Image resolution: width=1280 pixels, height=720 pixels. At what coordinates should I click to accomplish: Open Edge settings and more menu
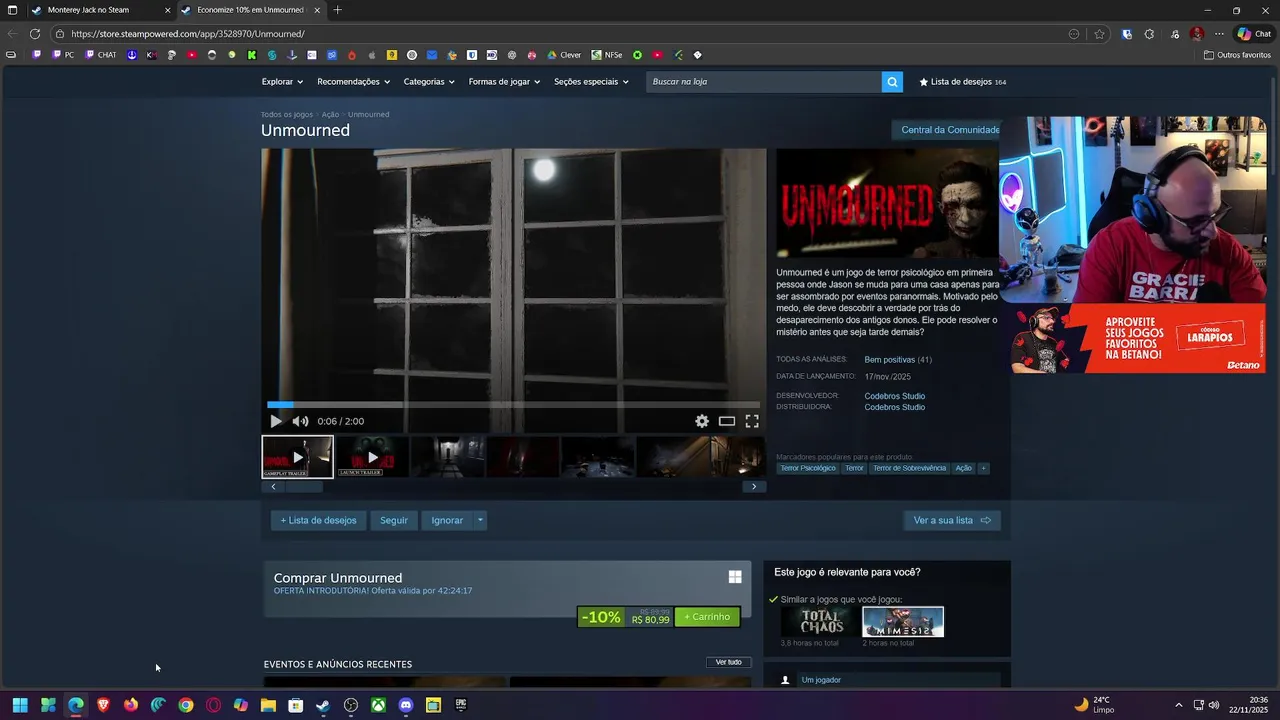click(1219, 34)
